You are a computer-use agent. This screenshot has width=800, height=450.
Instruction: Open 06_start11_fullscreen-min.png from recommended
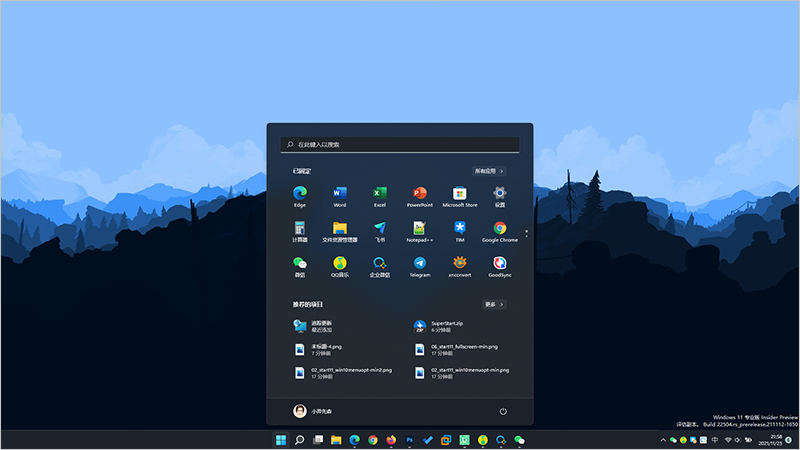pos(463,349)
